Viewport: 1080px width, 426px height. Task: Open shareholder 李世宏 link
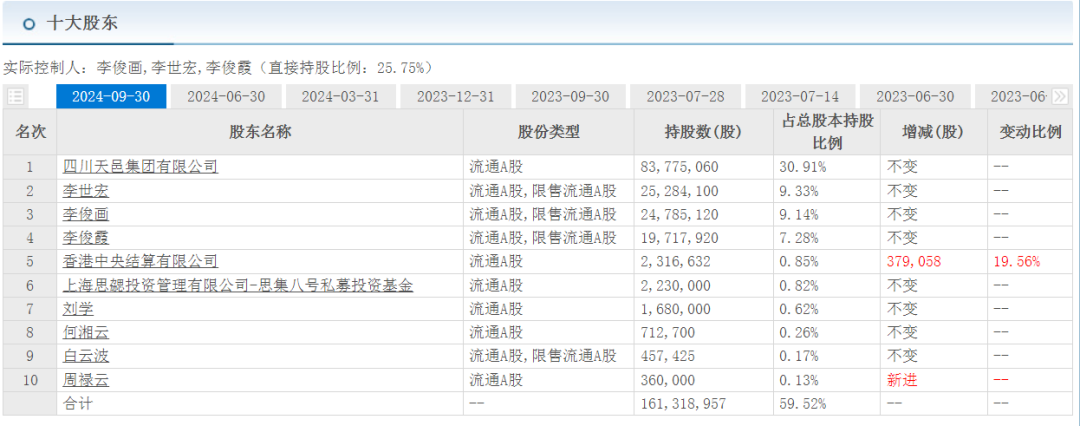click(85, 191)
